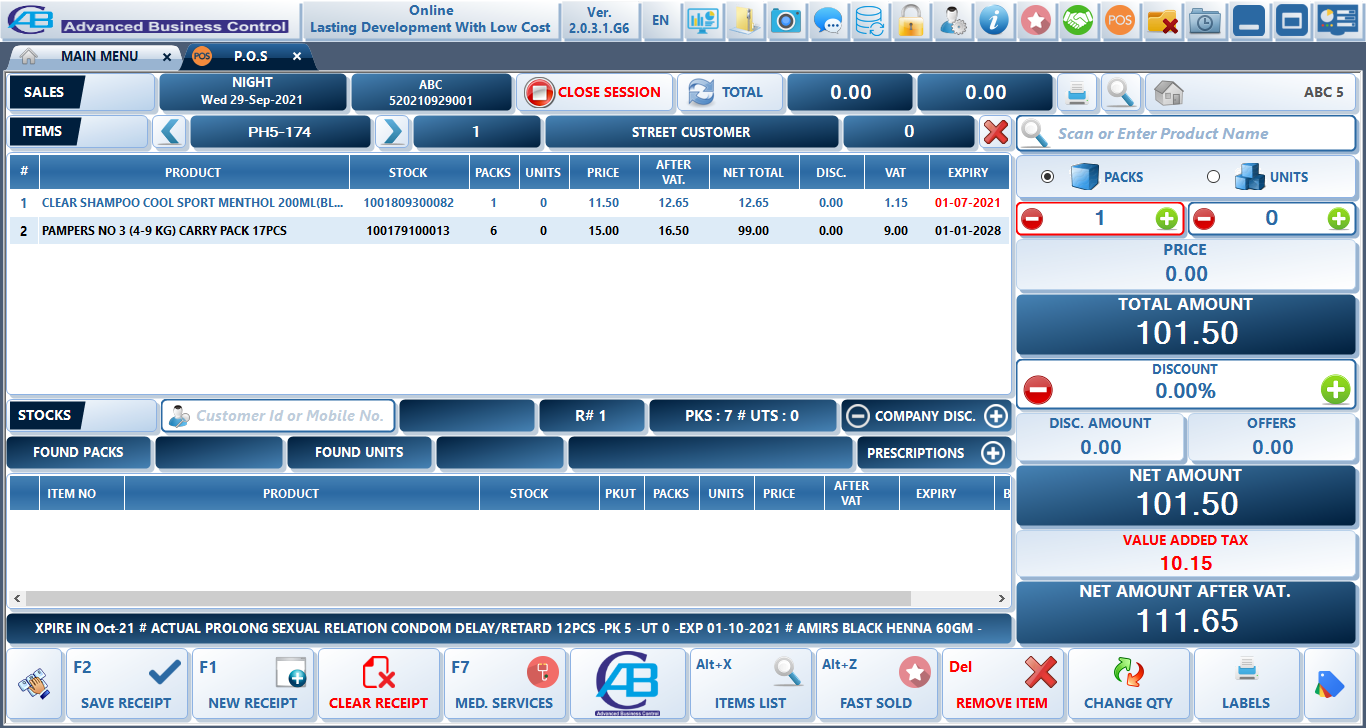Click the Save Receipt button
This screenshot has width=1366, height=728.
126,684
